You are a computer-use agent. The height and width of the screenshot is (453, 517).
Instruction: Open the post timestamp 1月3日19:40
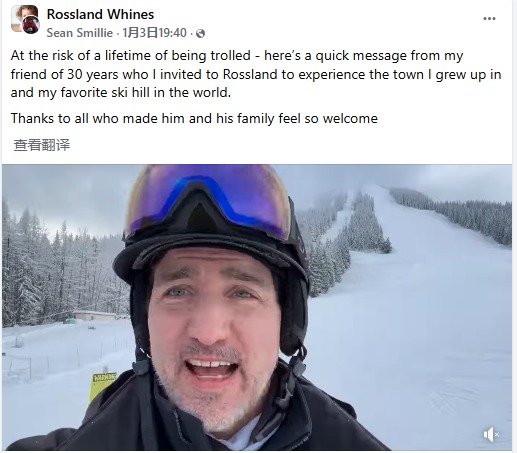[x=154, y=33]
